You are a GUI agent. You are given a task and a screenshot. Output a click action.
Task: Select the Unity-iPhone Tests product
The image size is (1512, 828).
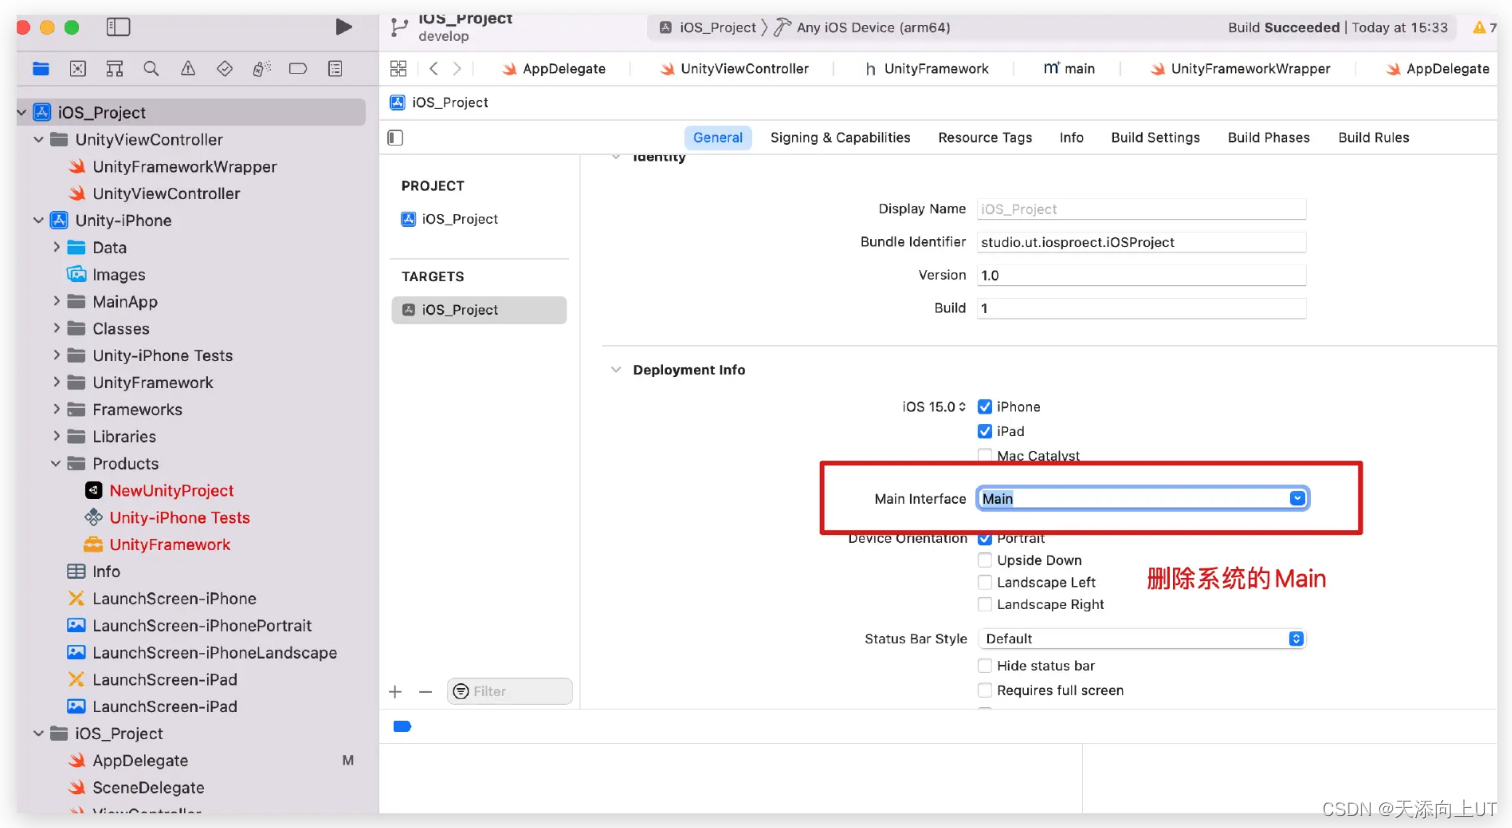click(179, 517)
